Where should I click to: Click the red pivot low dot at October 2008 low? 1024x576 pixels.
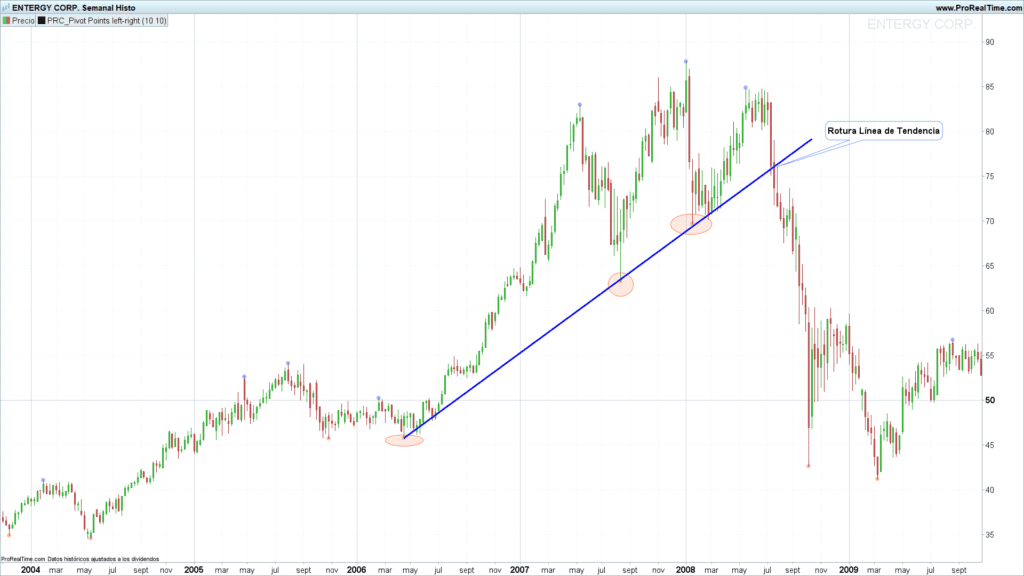(808, 466)
